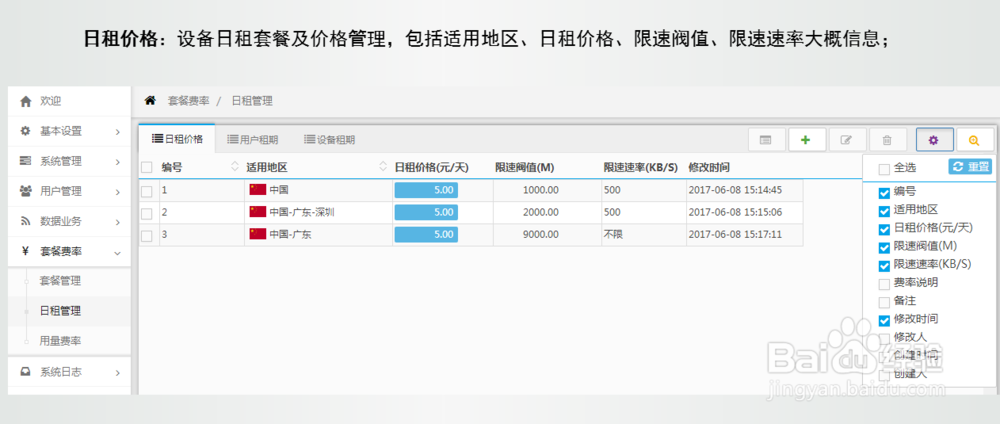Image resolution: width=1000 pixels, height=424 pixels.
Task: Expand 基本设置 sidebar menu
Action: (70, 131)
